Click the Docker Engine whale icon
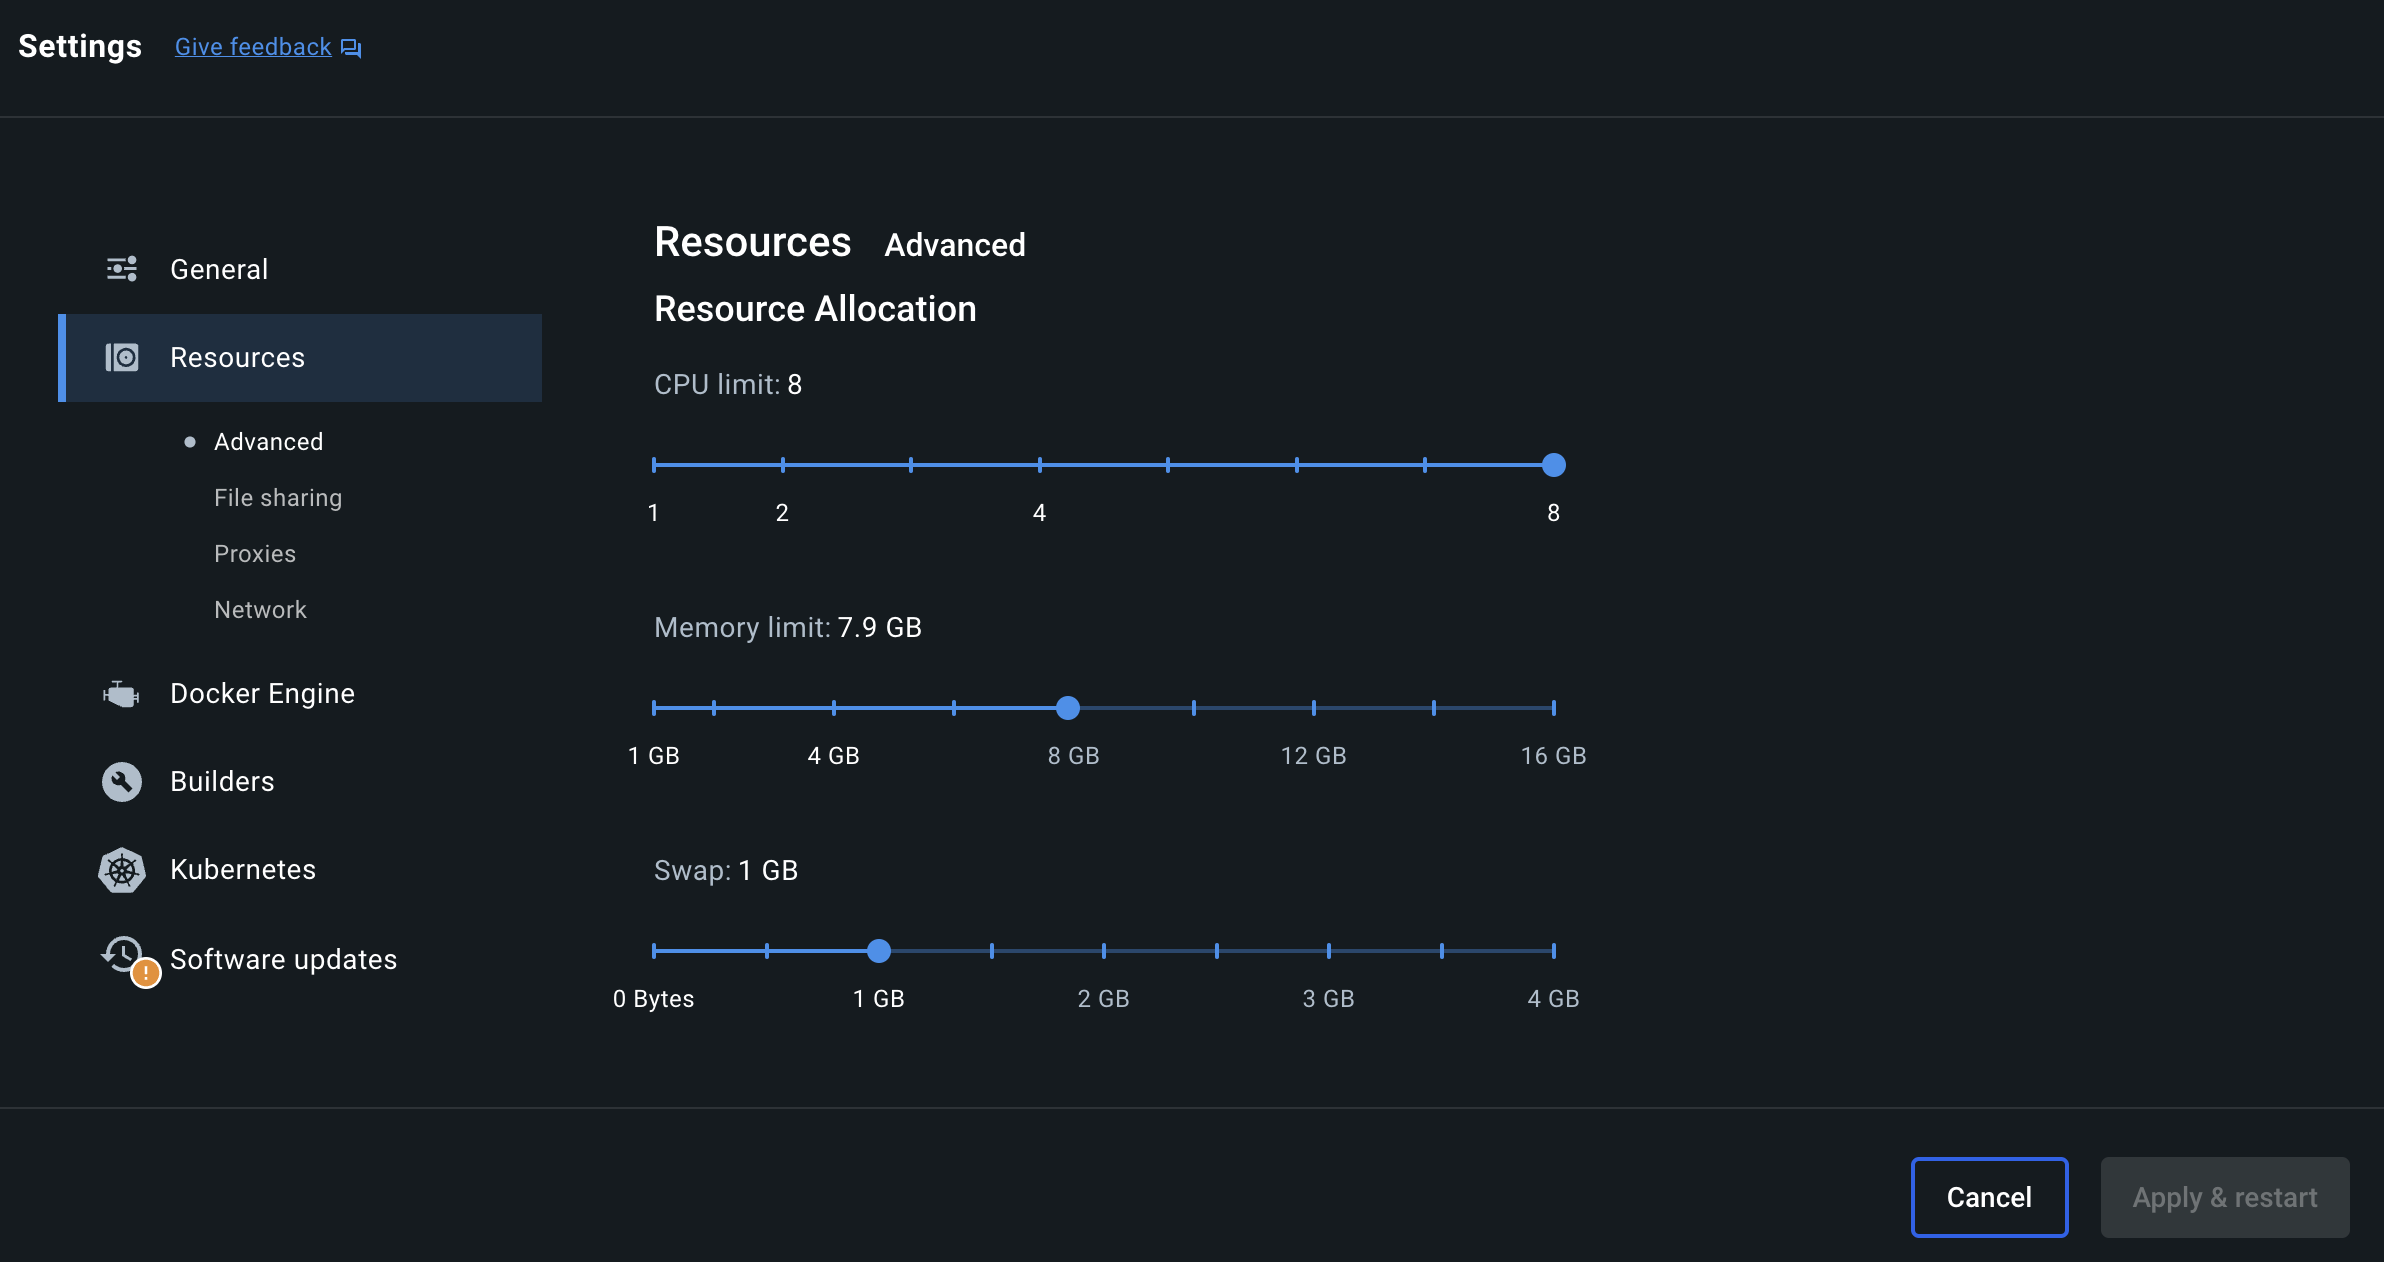The width and height of the screenshot is (2384, 1262). (x=121, y=693)
